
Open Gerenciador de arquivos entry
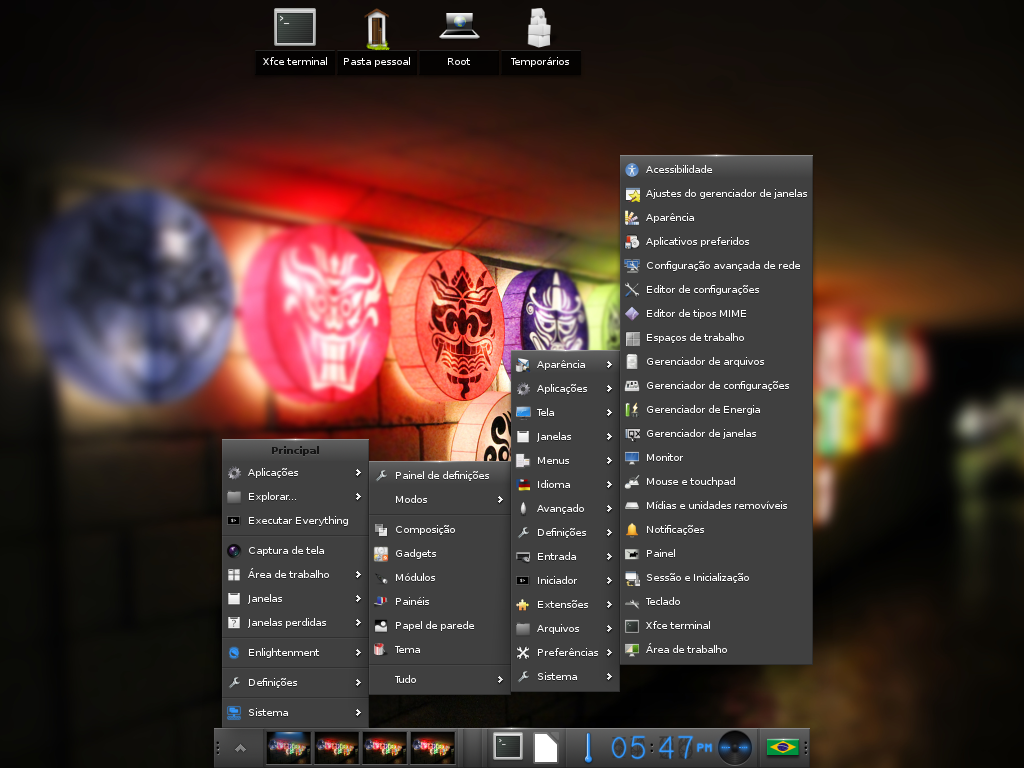click(x=716, y=362)
